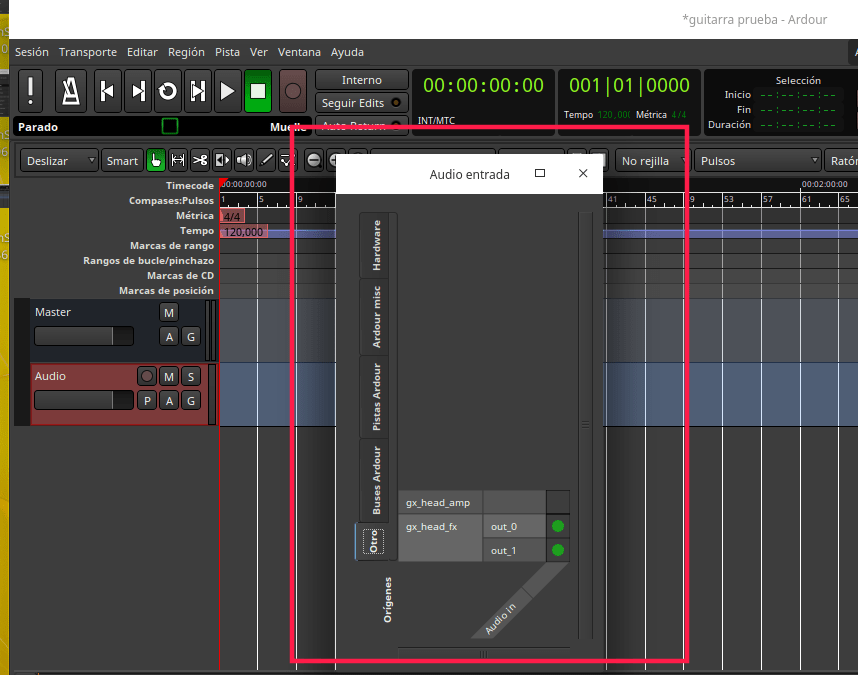The width and height of the screenshot is (858, 675).
Task: Expand the Pulsos snap dropdown
Action: [758, 160]
